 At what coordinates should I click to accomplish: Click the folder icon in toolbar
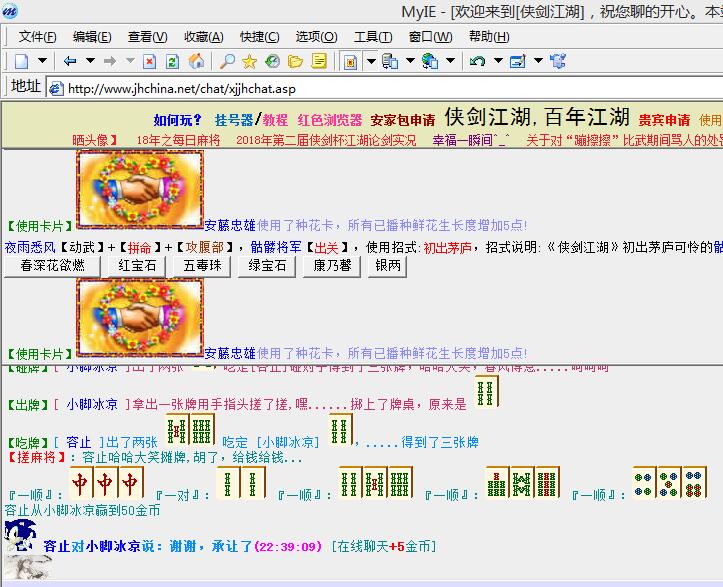(x=295, y=61)
